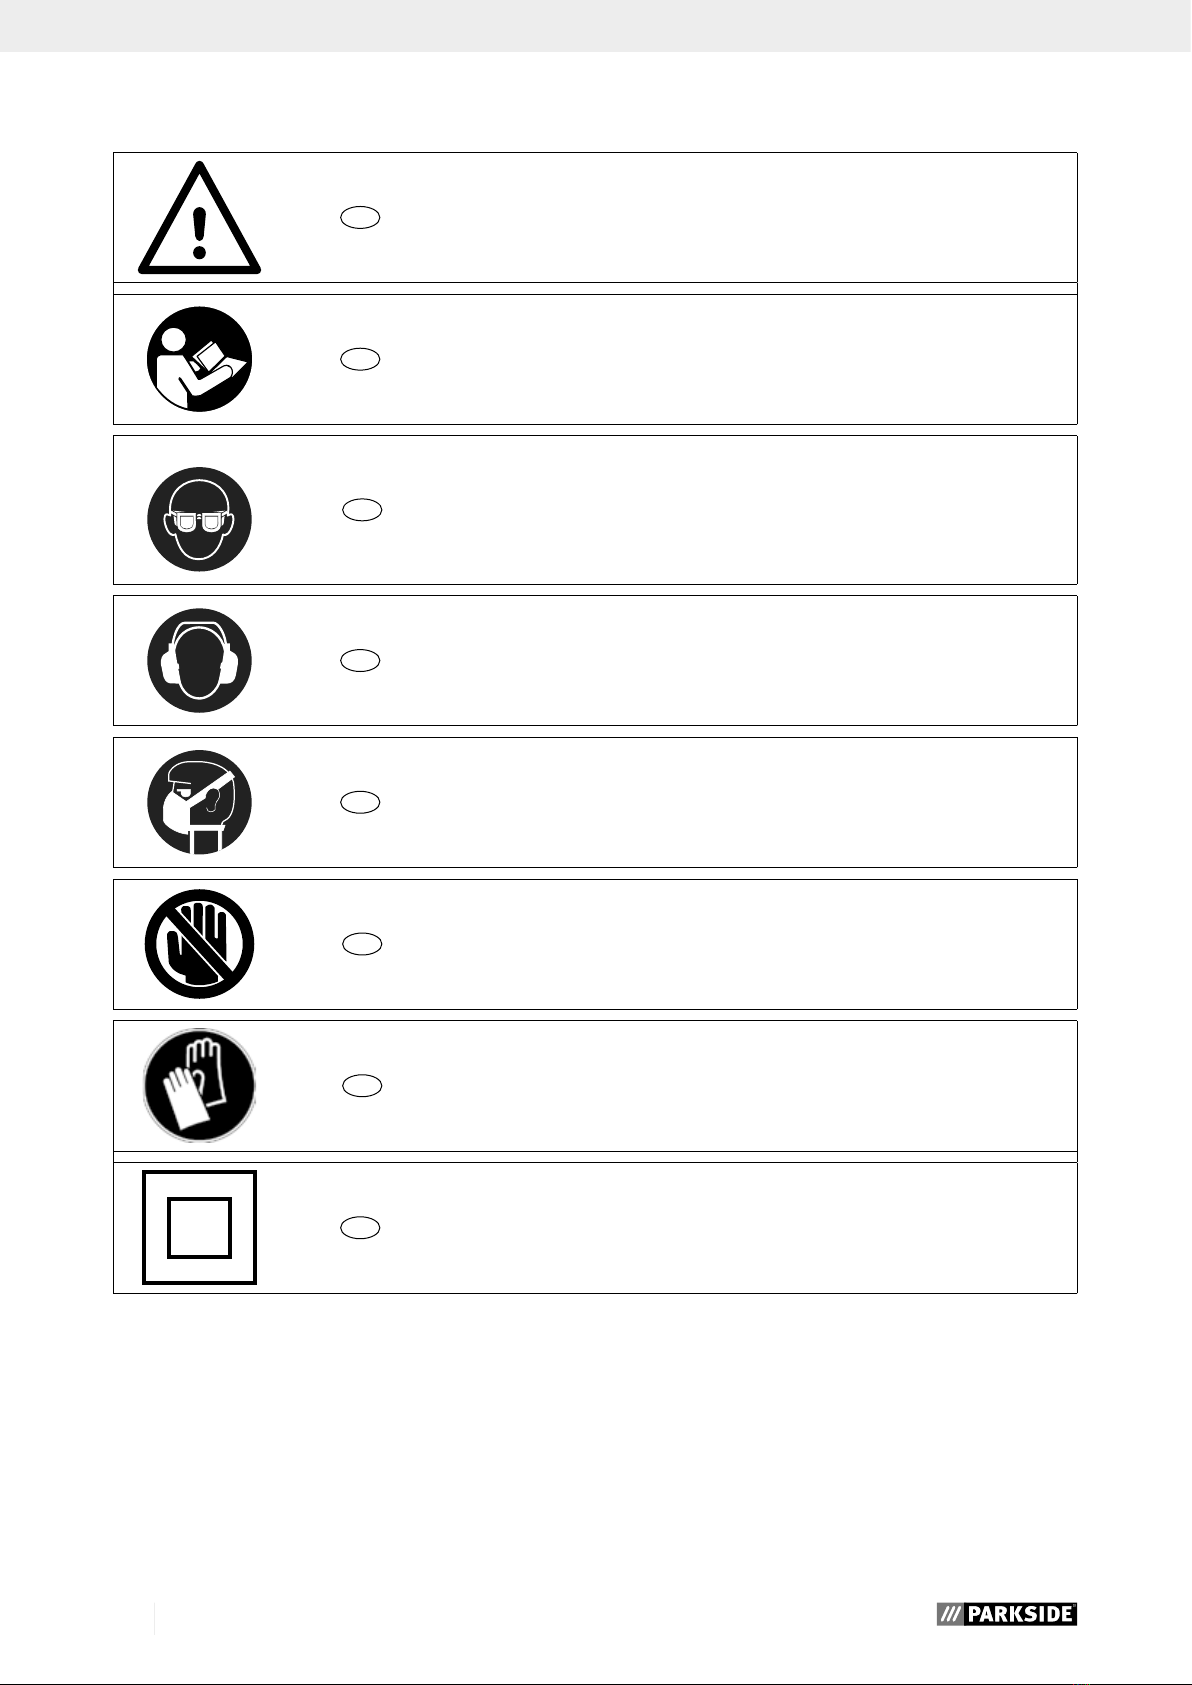Select the oval badge beside the manual icon
Image resolution: width=1192 pixels, height=1685 pixels.
[x=360, y=359]
